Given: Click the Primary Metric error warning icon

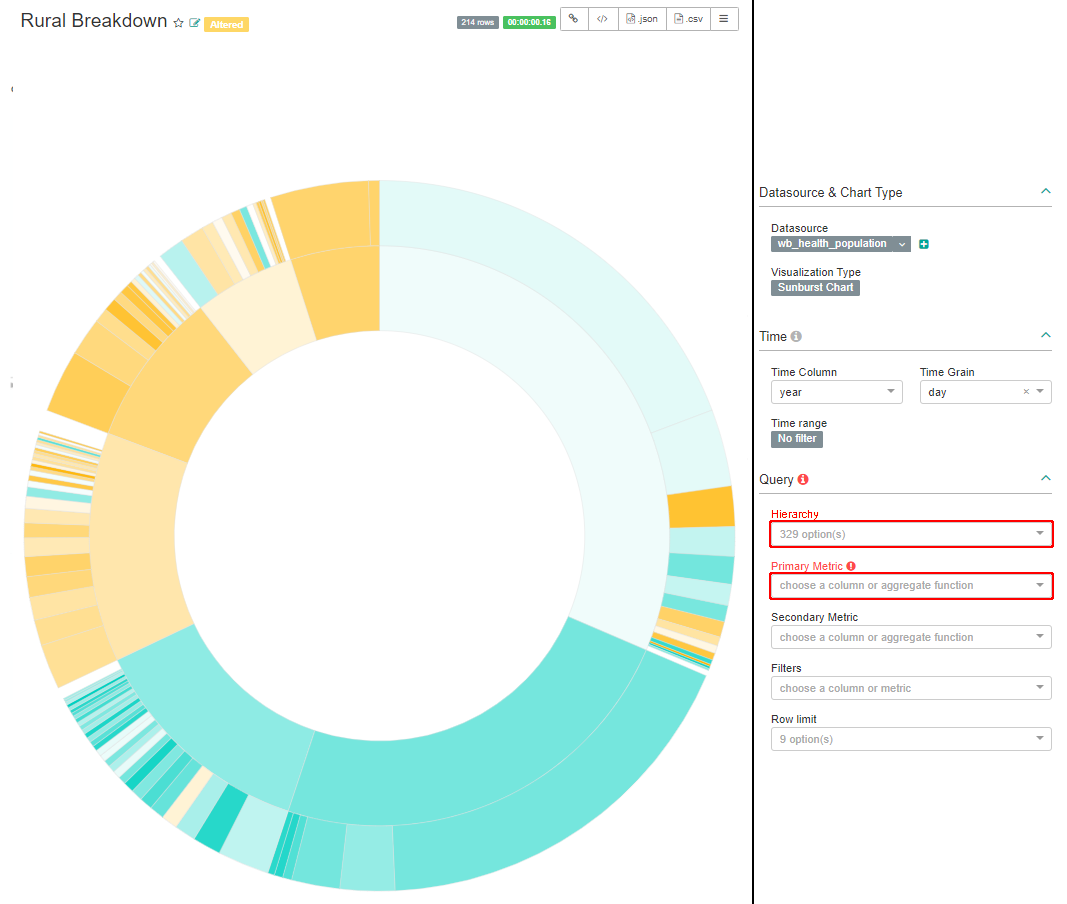Looking at the screenshot, I should pos(851,566).
